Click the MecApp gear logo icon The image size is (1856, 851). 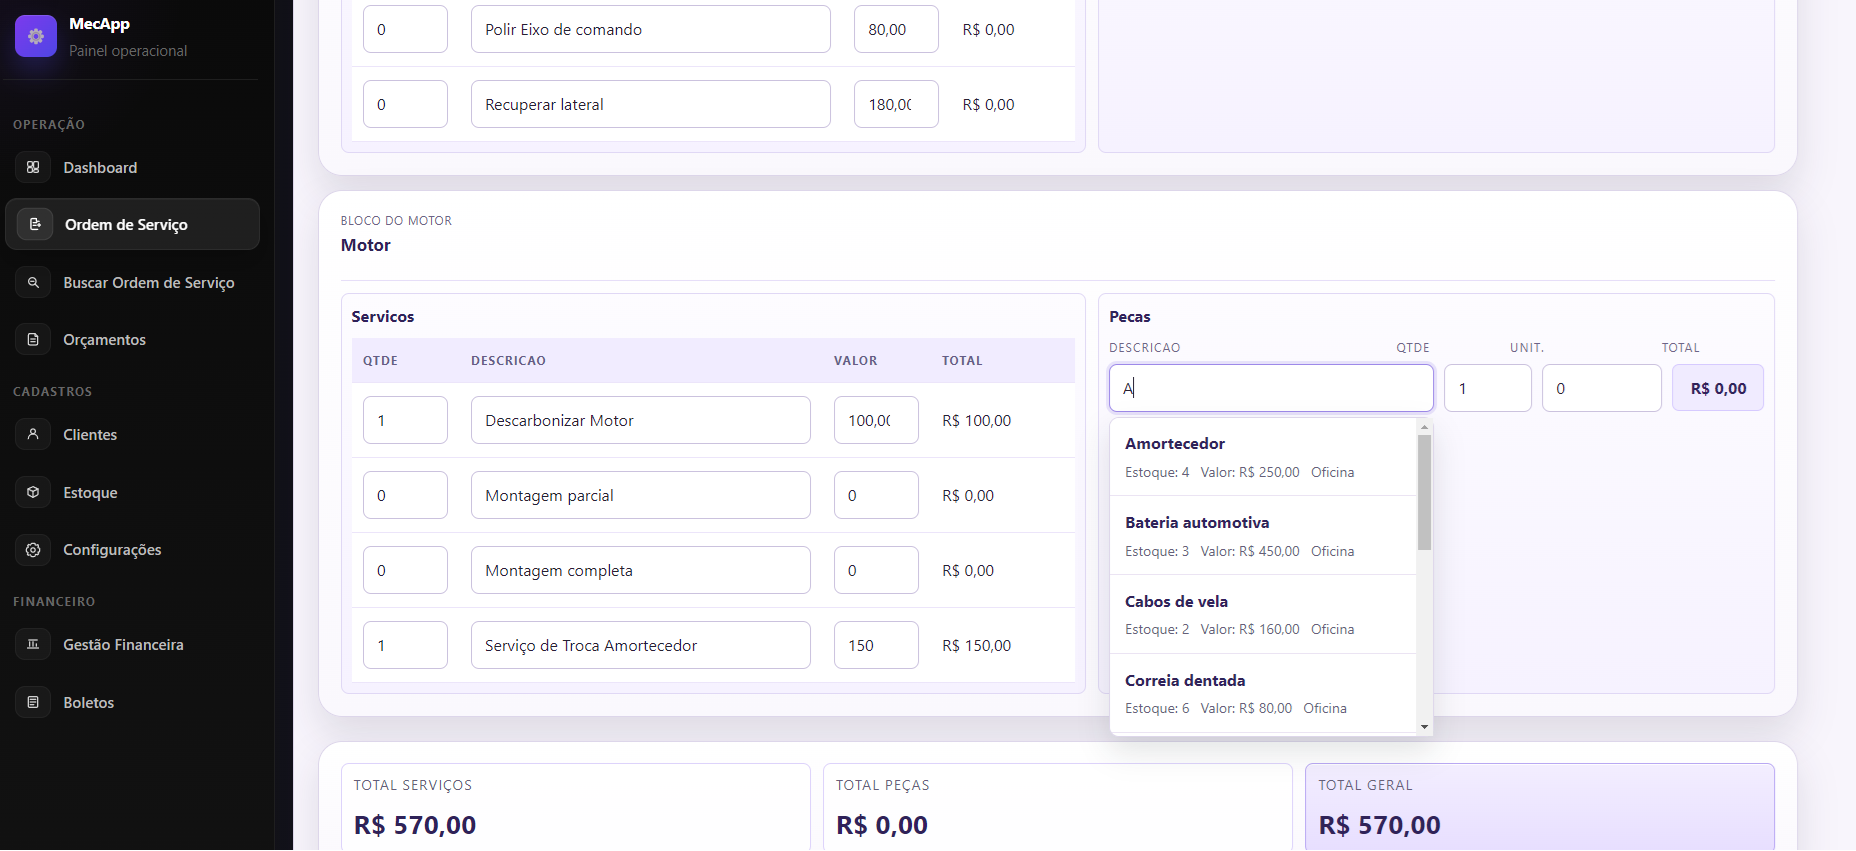[x=36, y=37]
